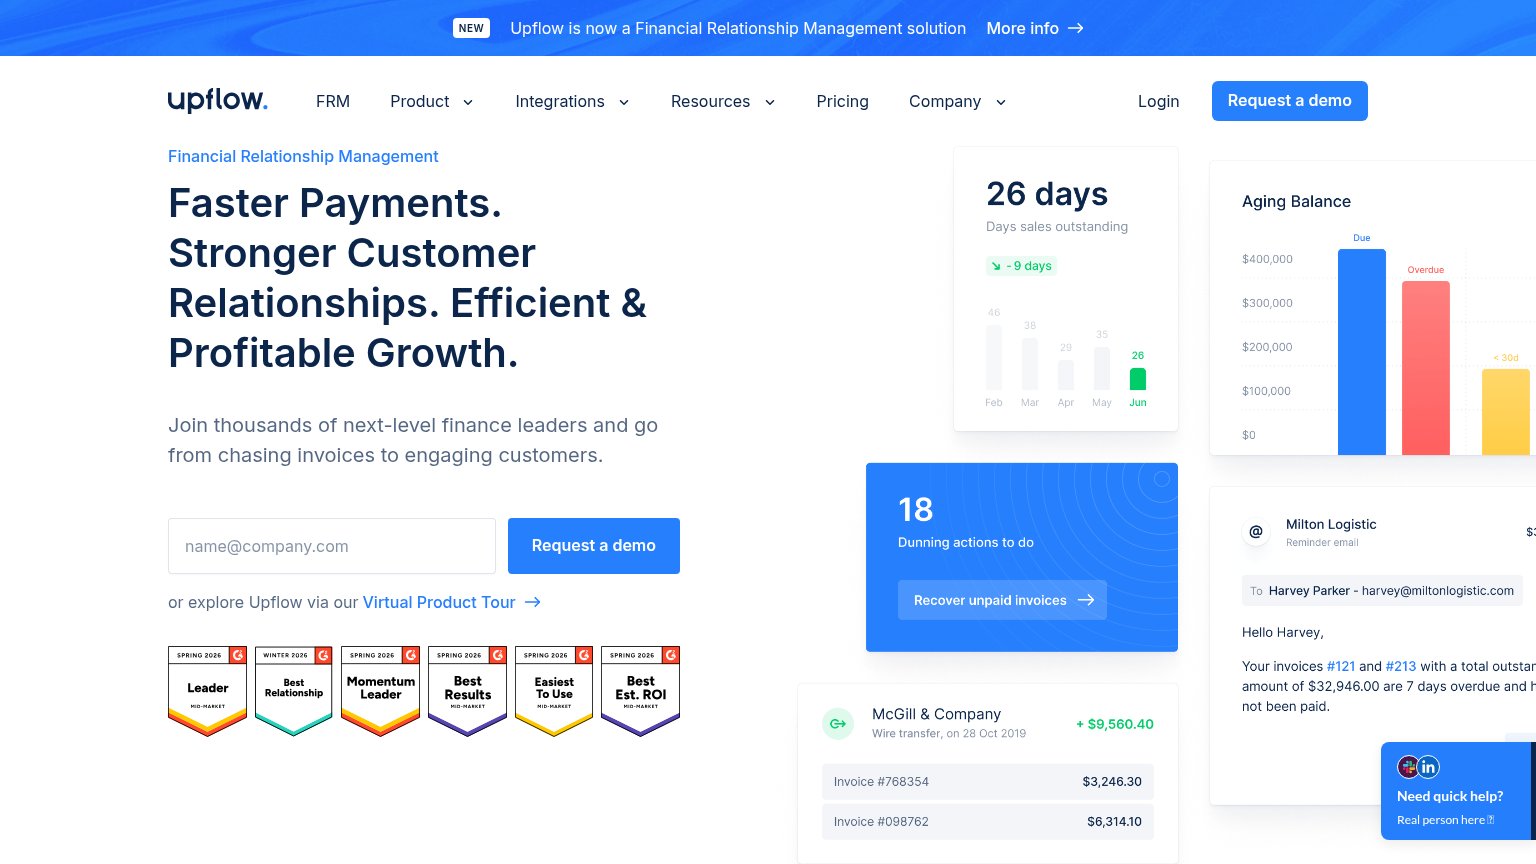Viewport: 1536px width, 864px height.
Task: Click the green transfer icon beside McGill & Company
Action: coord(838,723)
